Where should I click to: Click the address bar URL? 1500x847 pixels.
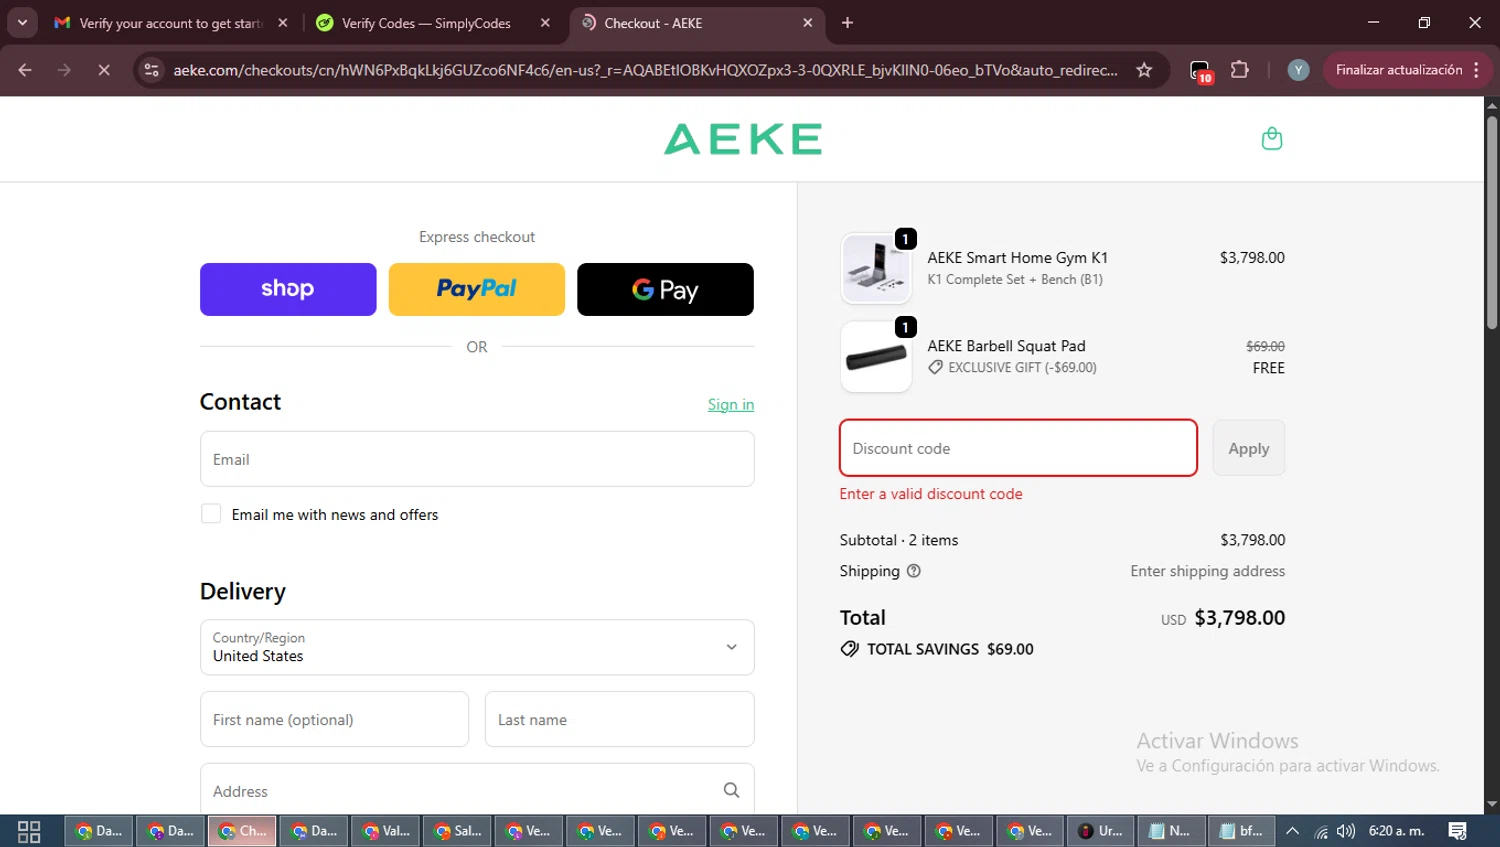(645, 70)
